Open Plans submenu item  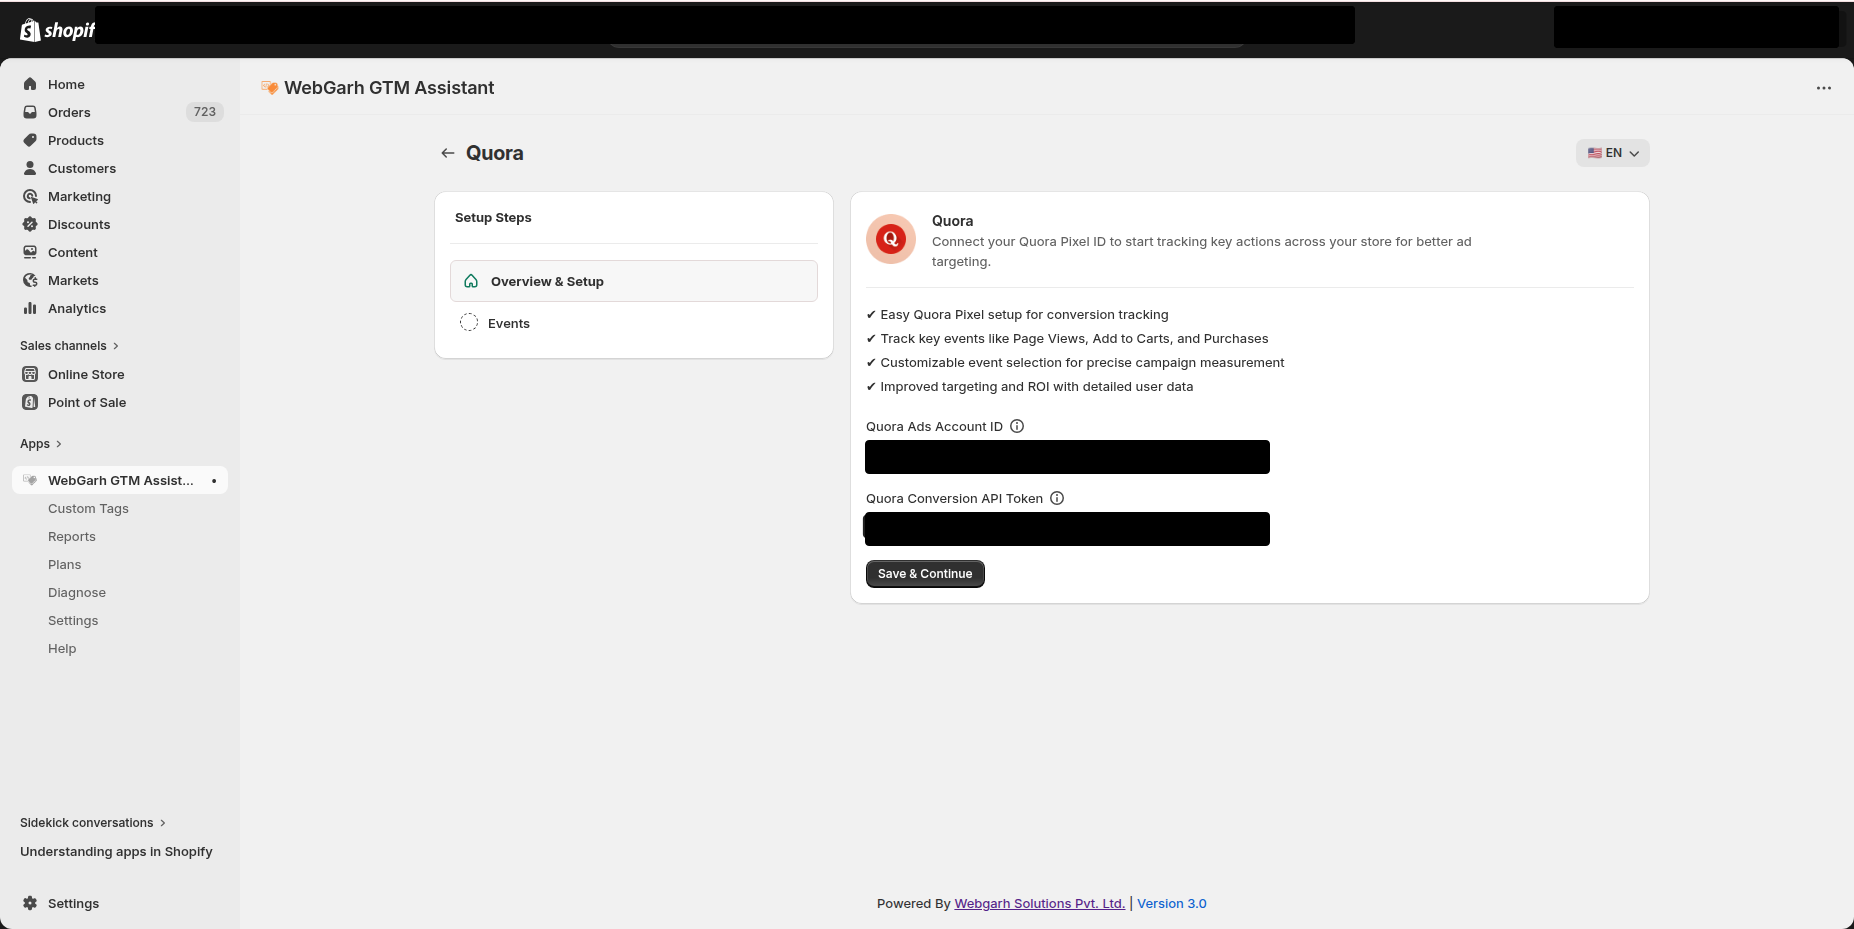click(x=65, y=565)
